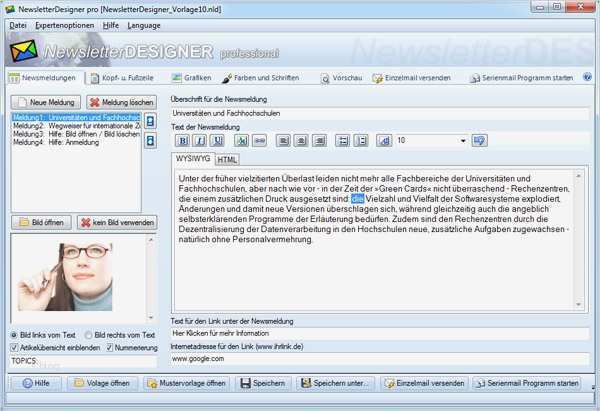Screen dimensions: 600x411
Task: Switch to the WYSIWYG editor tab
Action: (193, 158)
